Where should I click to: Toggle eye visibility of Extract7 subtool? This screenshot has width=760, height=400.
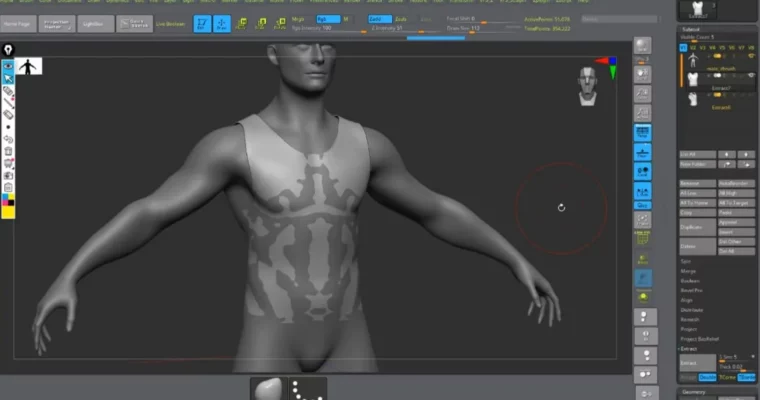(751, 76)
